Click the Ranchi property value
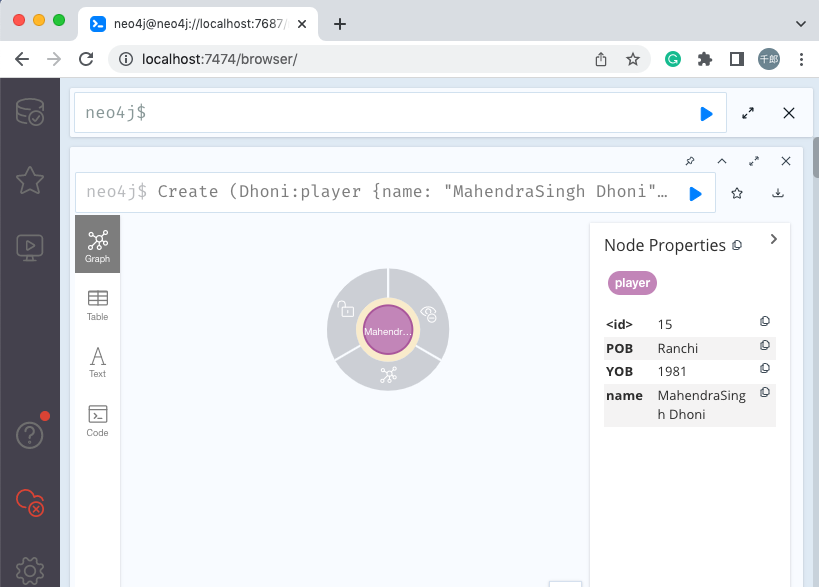The width and height of the screenshot is (819, 587). pos(677,348)
